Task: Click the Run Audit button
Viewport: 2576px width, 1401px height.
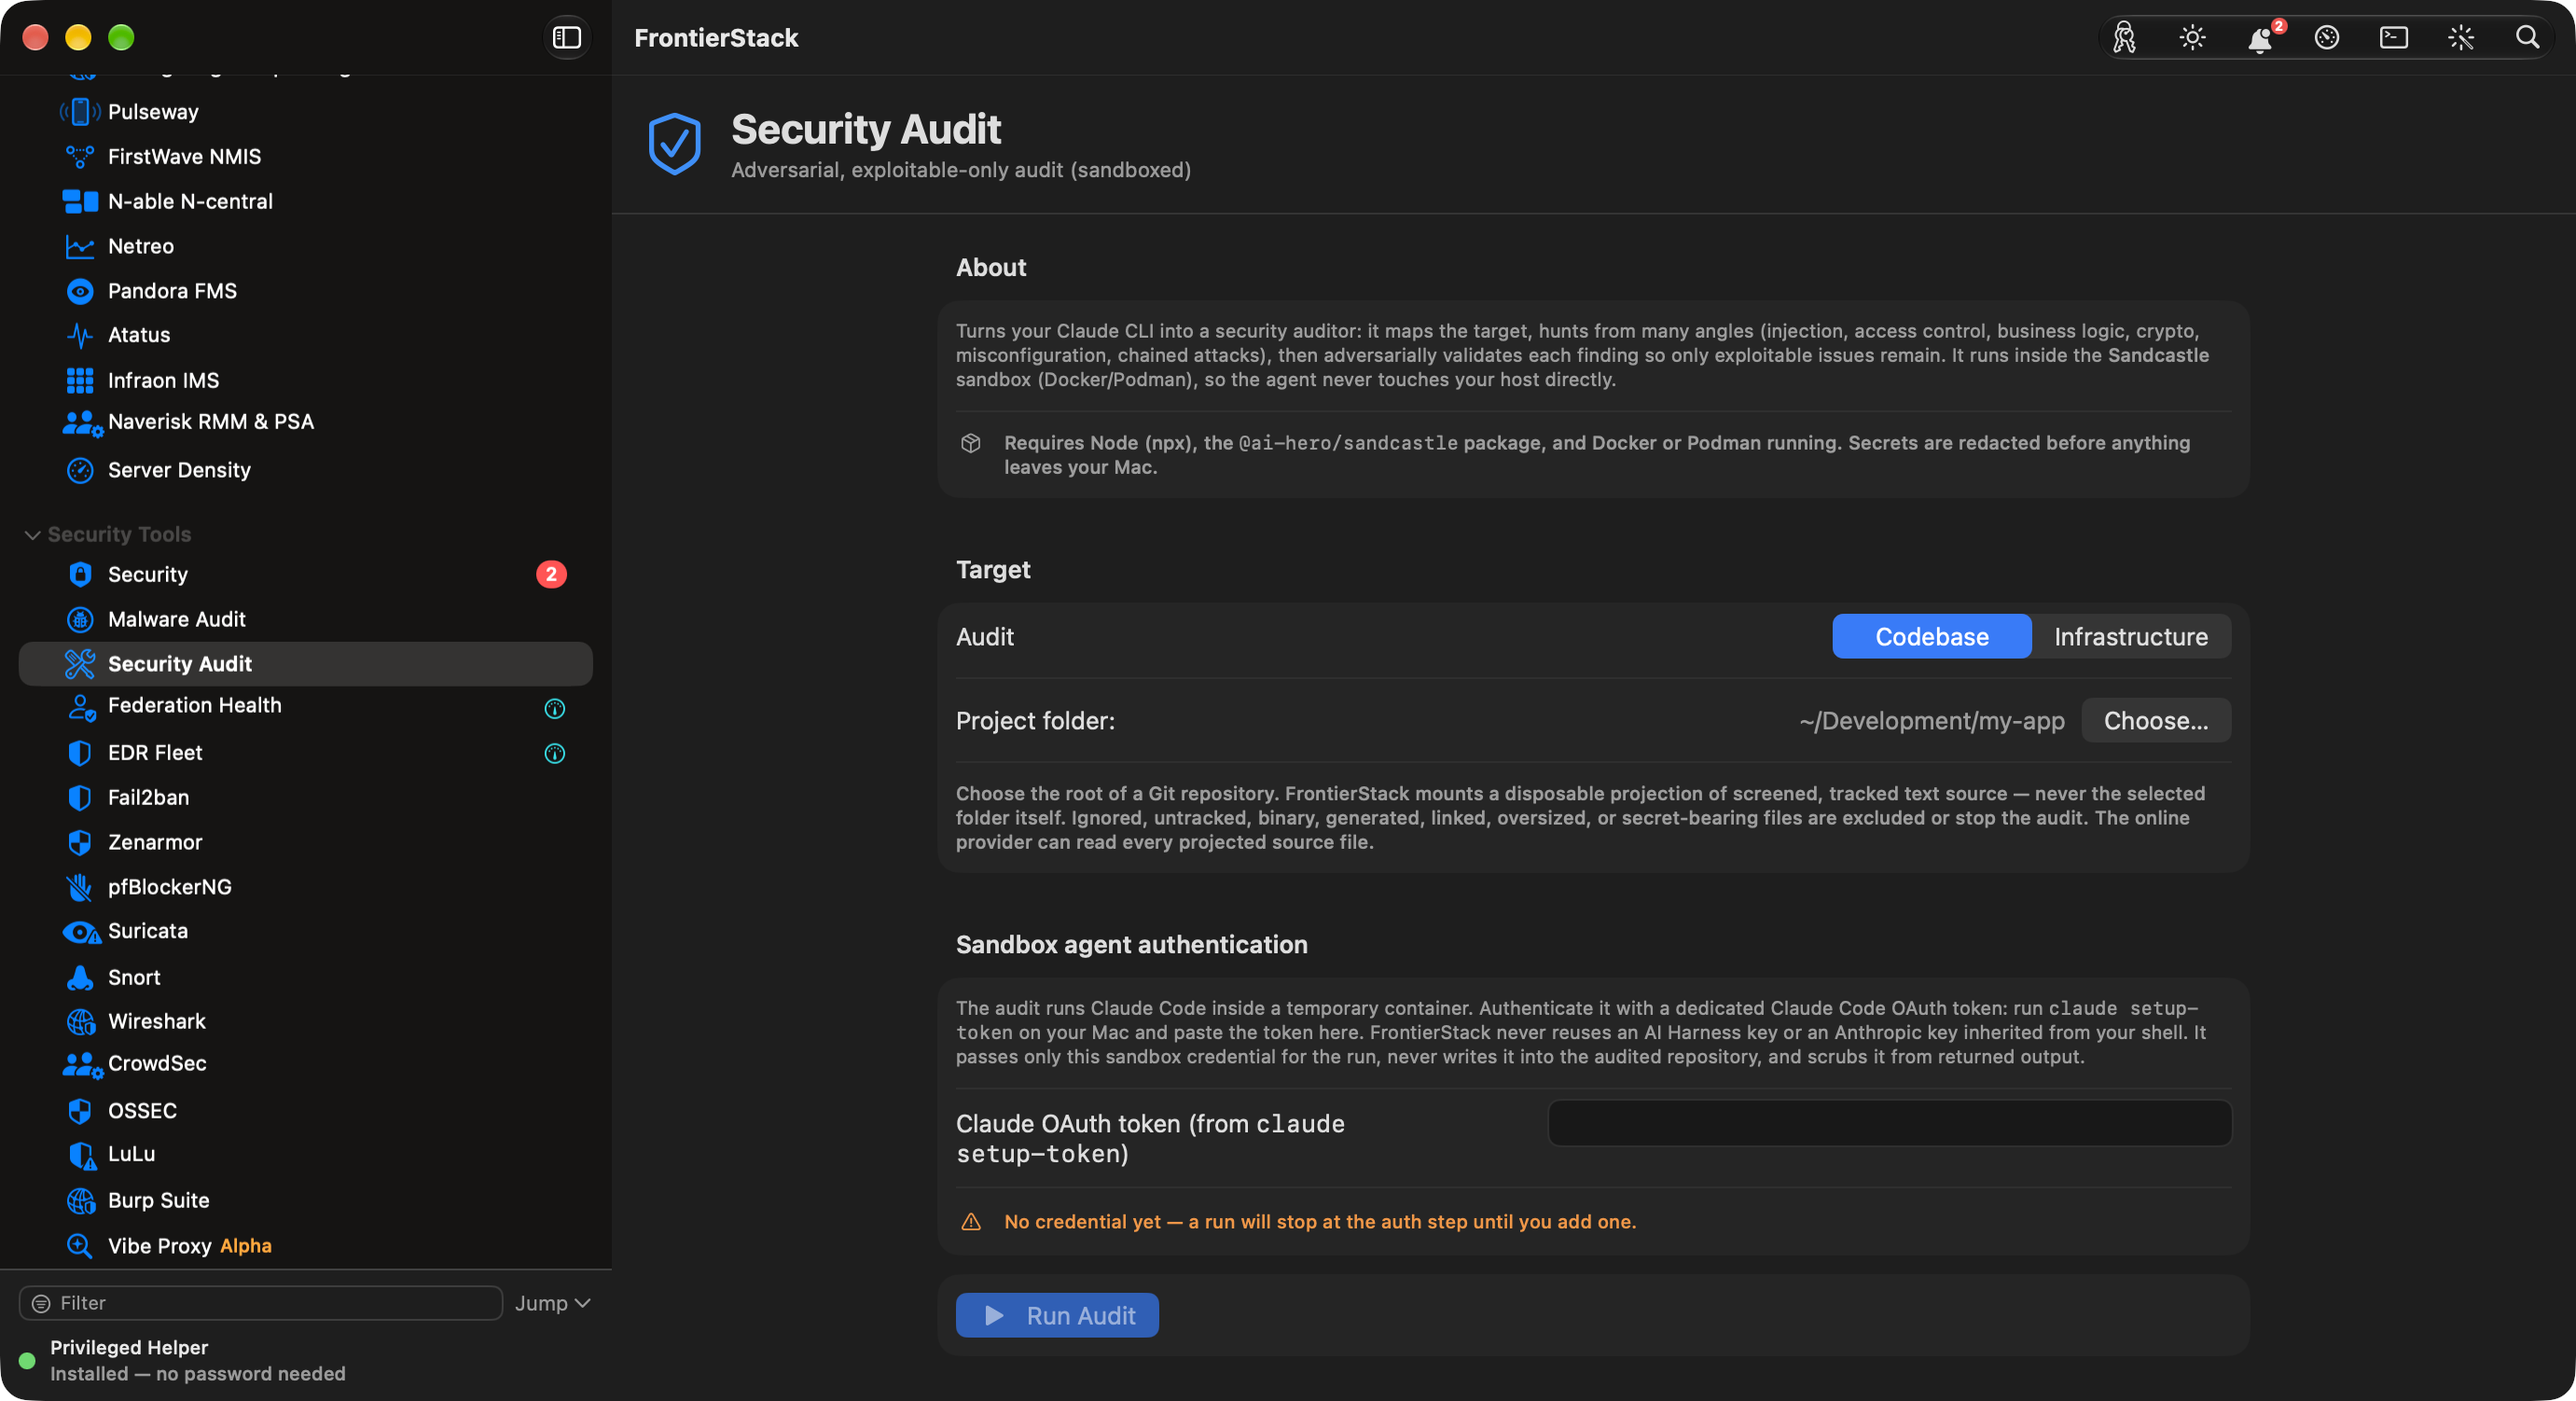Action: tap(1057, 1315)
